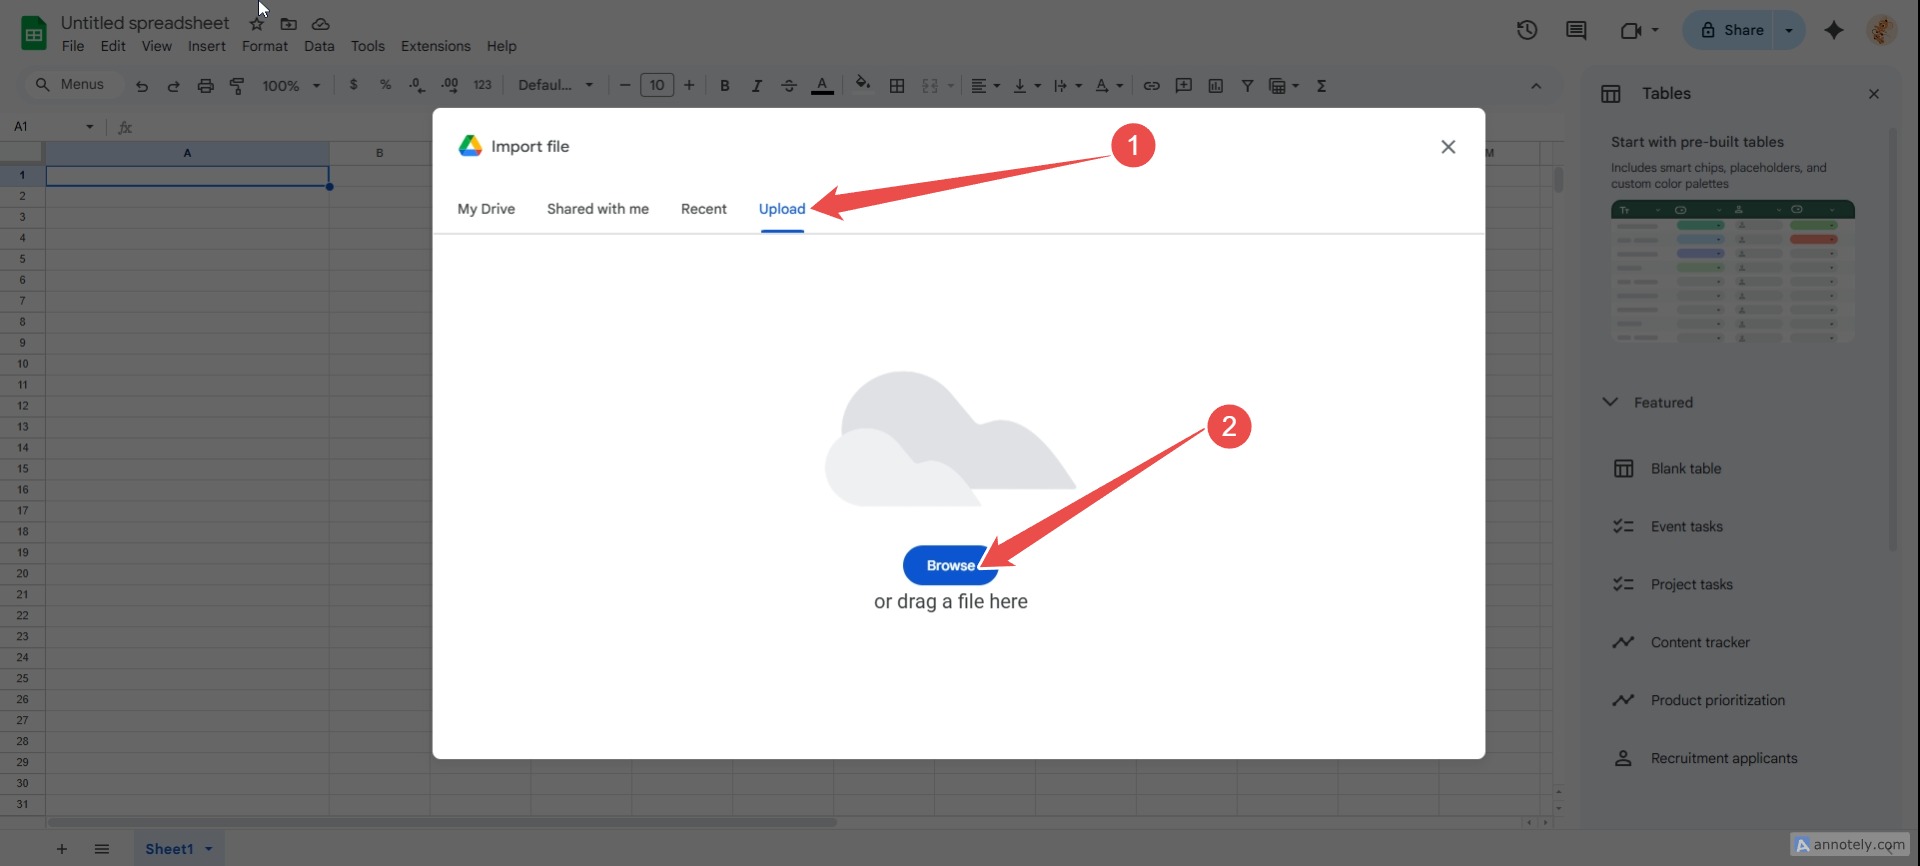The height and width of the screenshot is (866, 1920).
Task: Select the Recent tab
Action: click(x=703, y=209)
